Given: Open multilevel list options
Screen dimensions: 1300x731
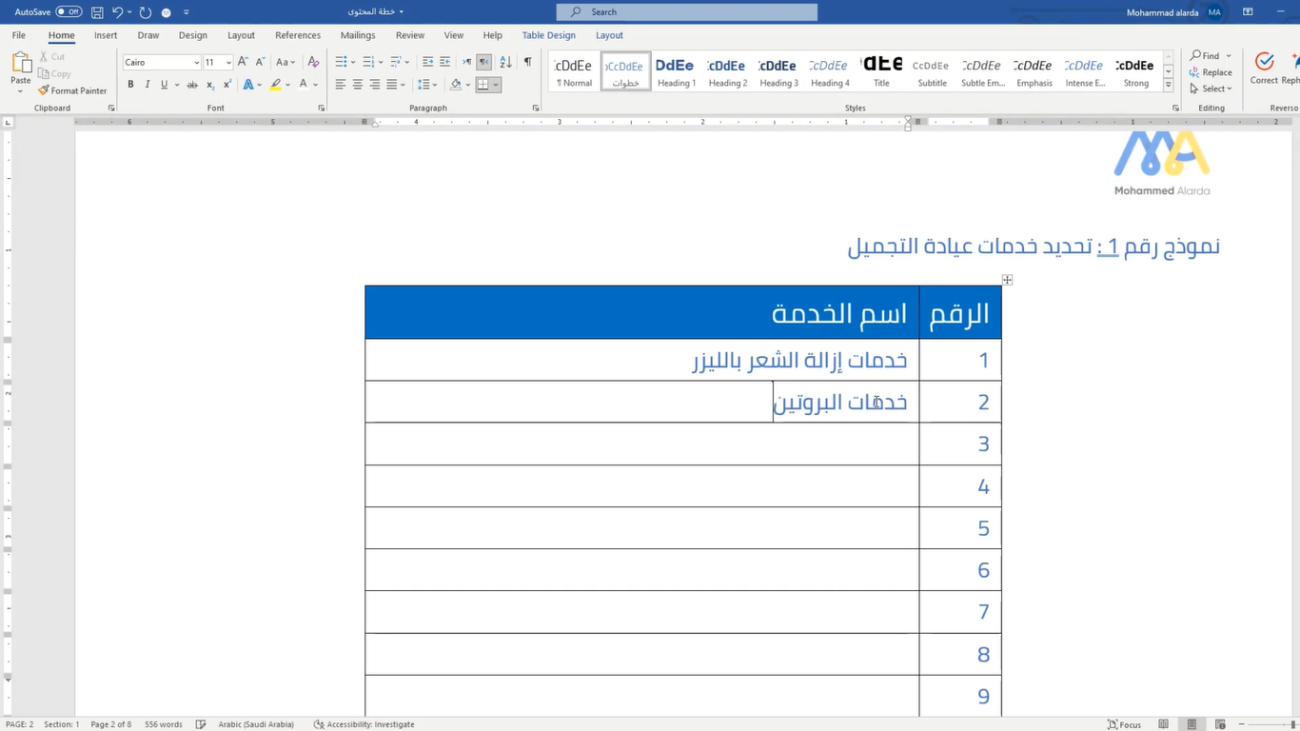Looking at the screenshot, I should pos(397,62).
